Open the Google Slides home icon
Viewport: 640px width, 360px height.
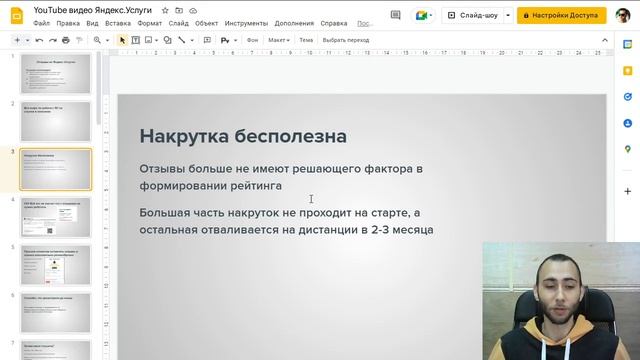17,16
